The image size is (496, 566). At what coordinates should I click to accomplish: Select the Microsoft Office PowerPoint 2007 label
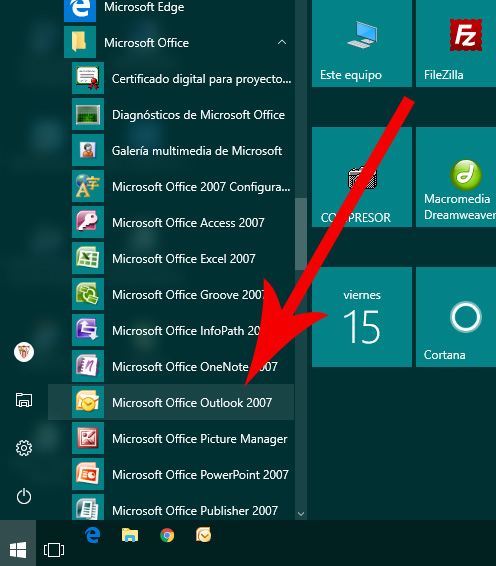[x=200, y=474]
